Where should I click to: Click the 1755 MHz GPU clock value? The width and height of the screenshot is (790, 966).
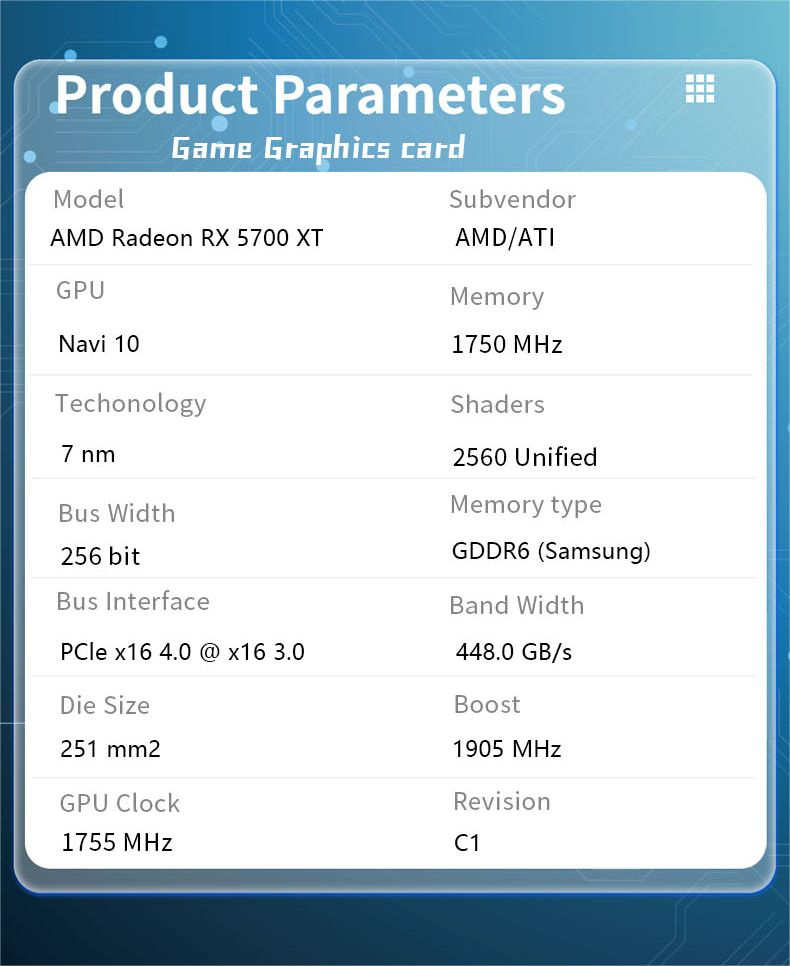117,842
